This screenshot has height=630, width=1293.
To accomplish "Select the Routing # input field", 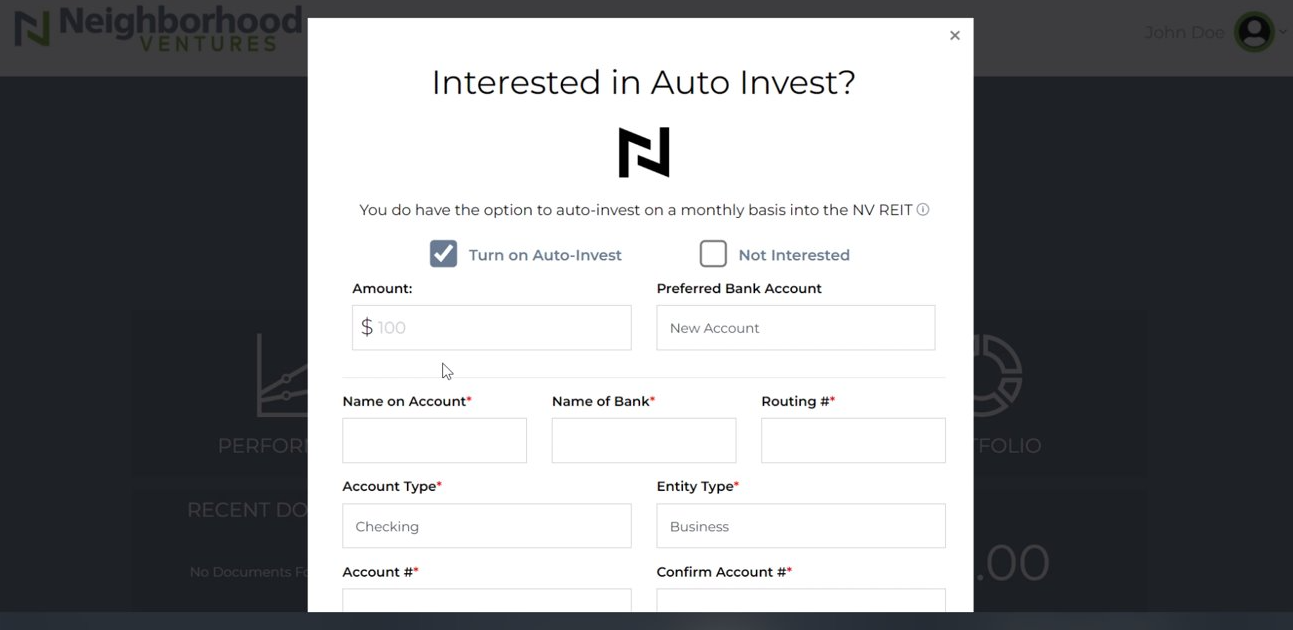I will [852, 441].
